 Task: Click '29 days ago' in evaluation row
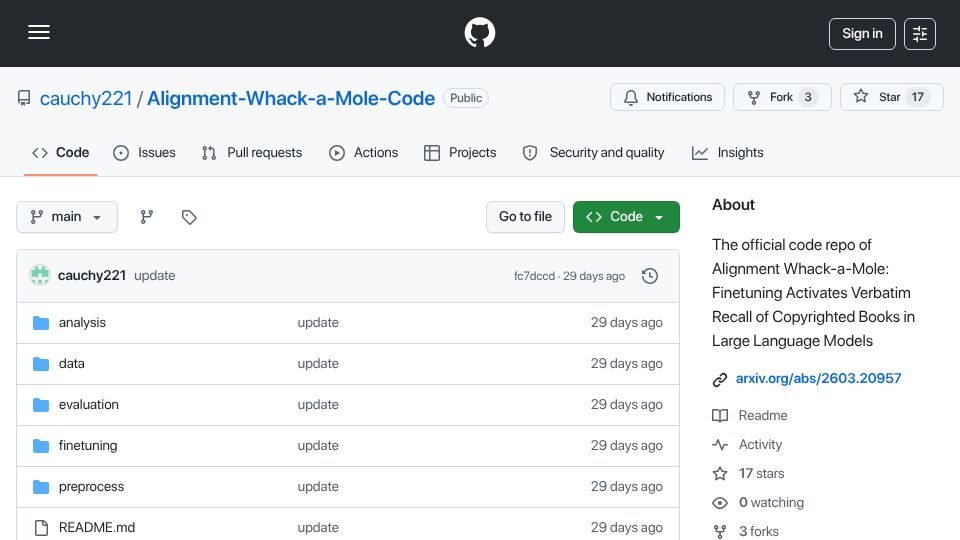pos(626,405)
